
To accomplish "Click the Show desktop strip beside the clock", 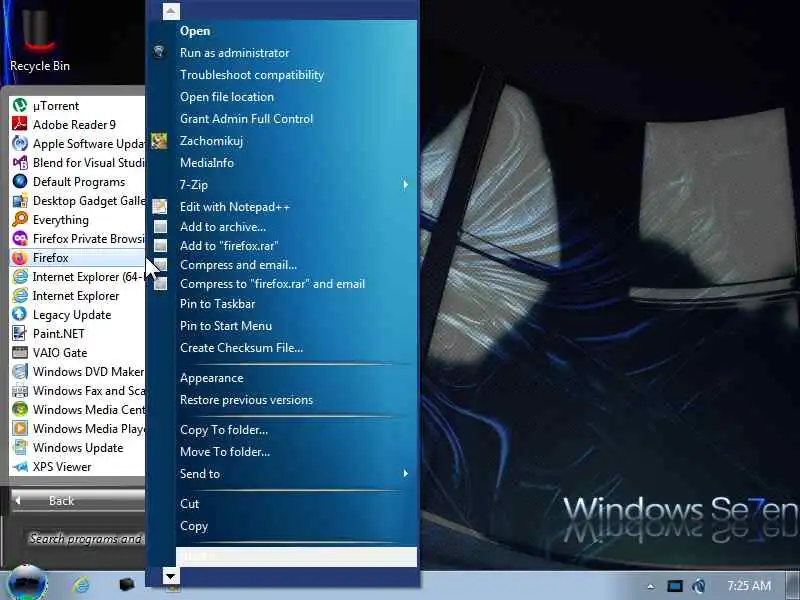I will click(793, 585).
